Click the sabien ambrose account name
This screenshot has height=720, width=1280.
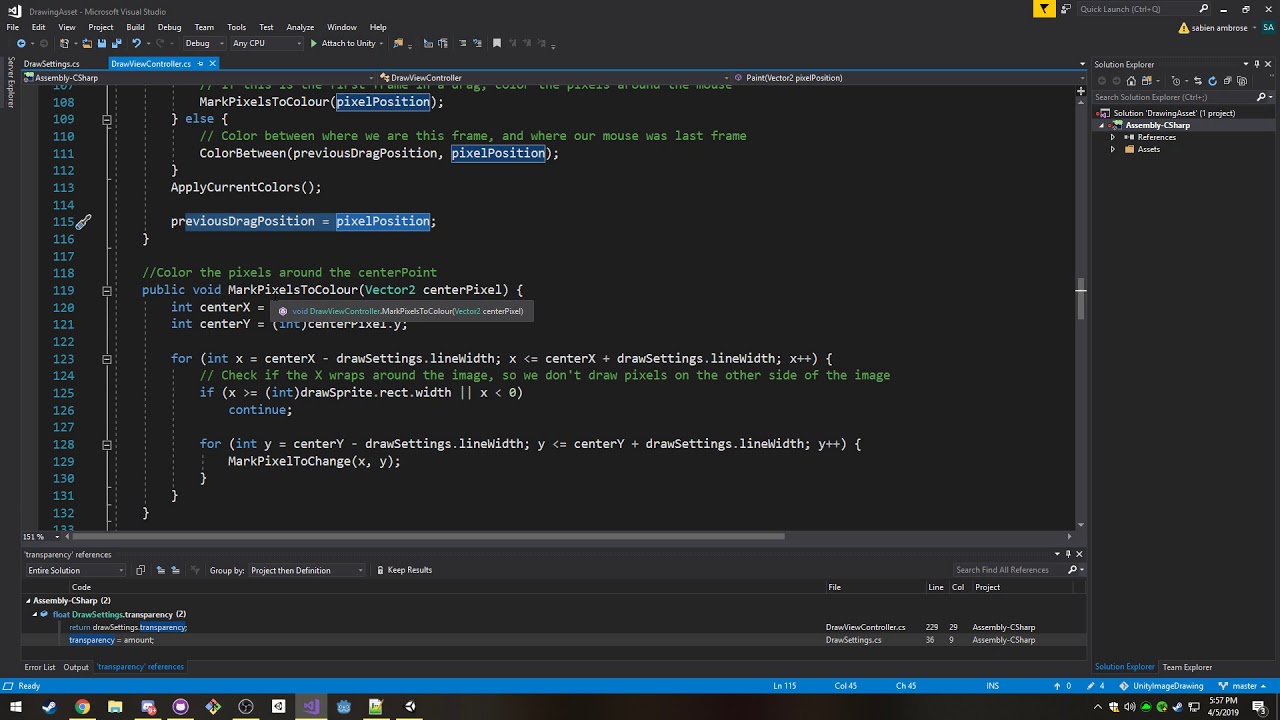pyautogui.click(x=1220, y=28)
